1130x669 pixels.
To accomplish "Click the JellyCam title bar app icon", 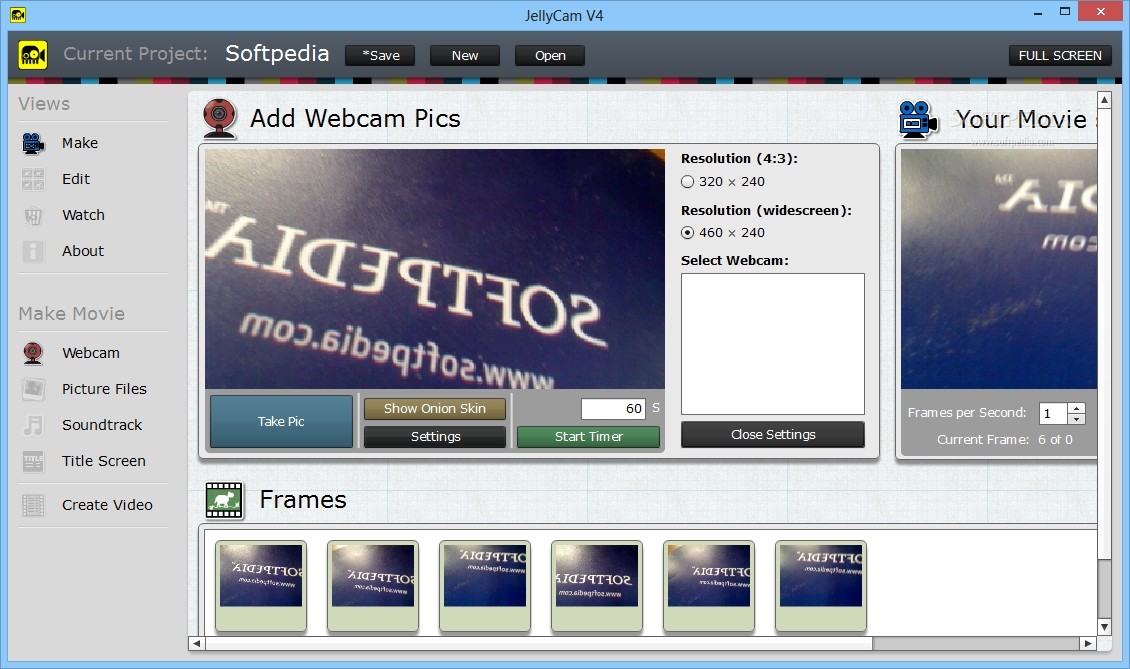I will click(x=18, y=14).
